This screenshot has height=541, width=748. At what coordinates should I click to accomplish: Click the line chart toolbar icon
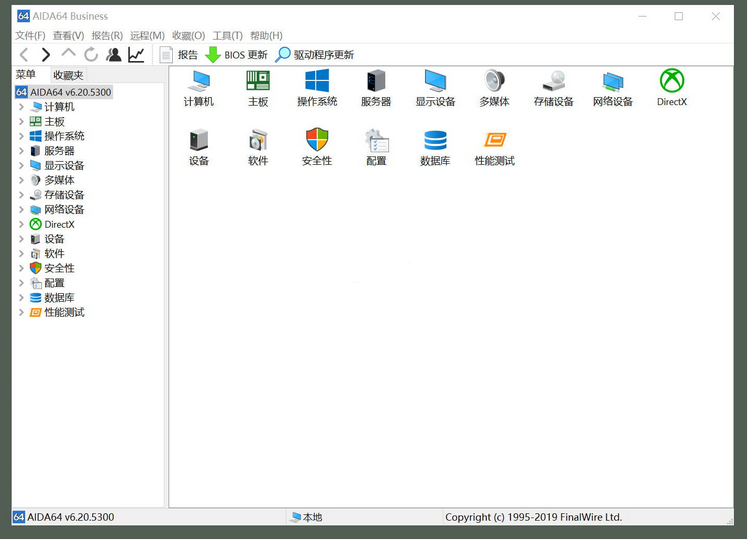136,55
